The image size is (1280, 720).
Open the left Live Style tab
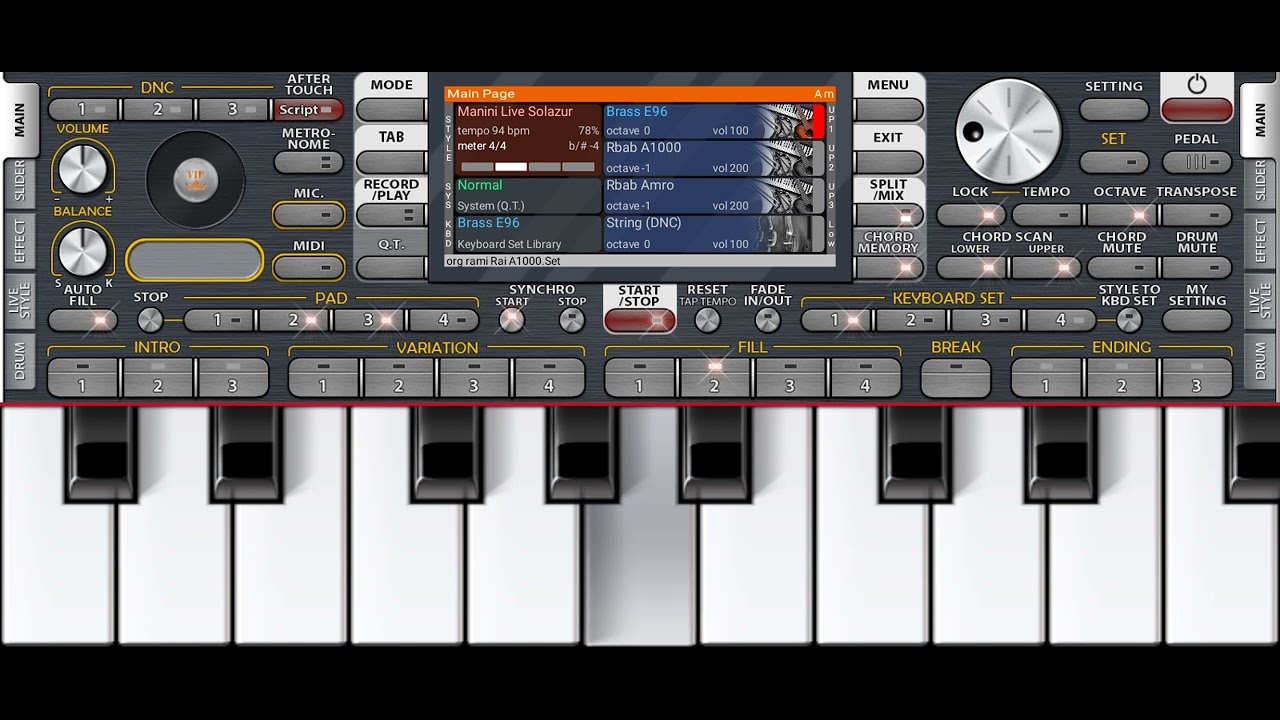[x=20, y=300]
